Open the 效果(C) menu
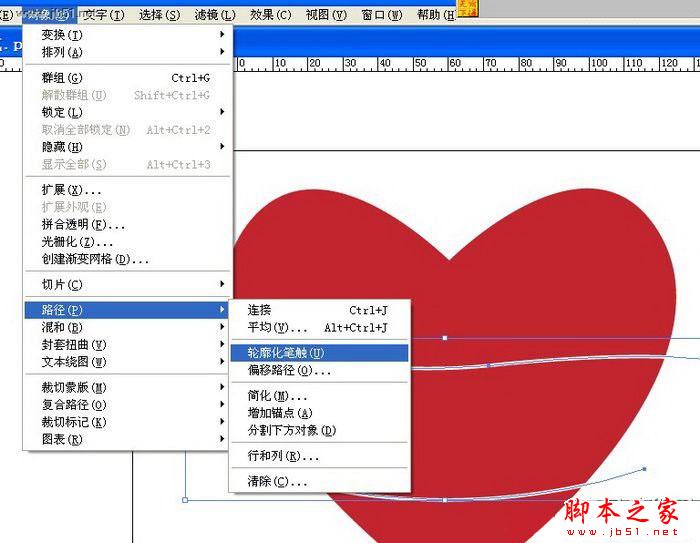 (271, 15)
